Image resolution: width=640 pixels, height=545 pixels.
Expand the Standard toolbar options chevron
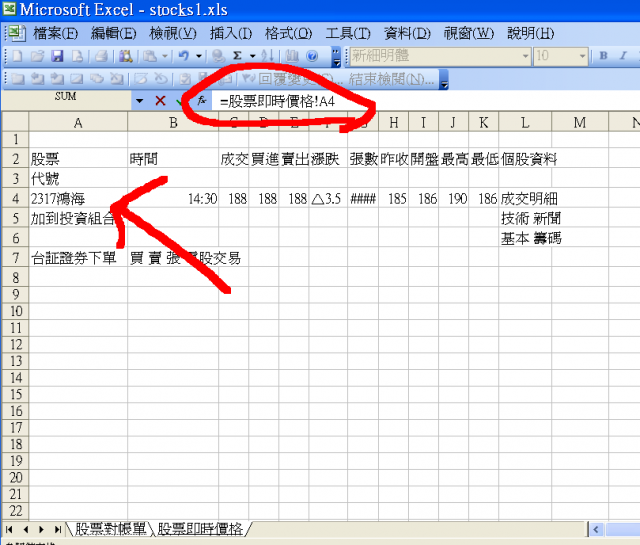[336, 57]
